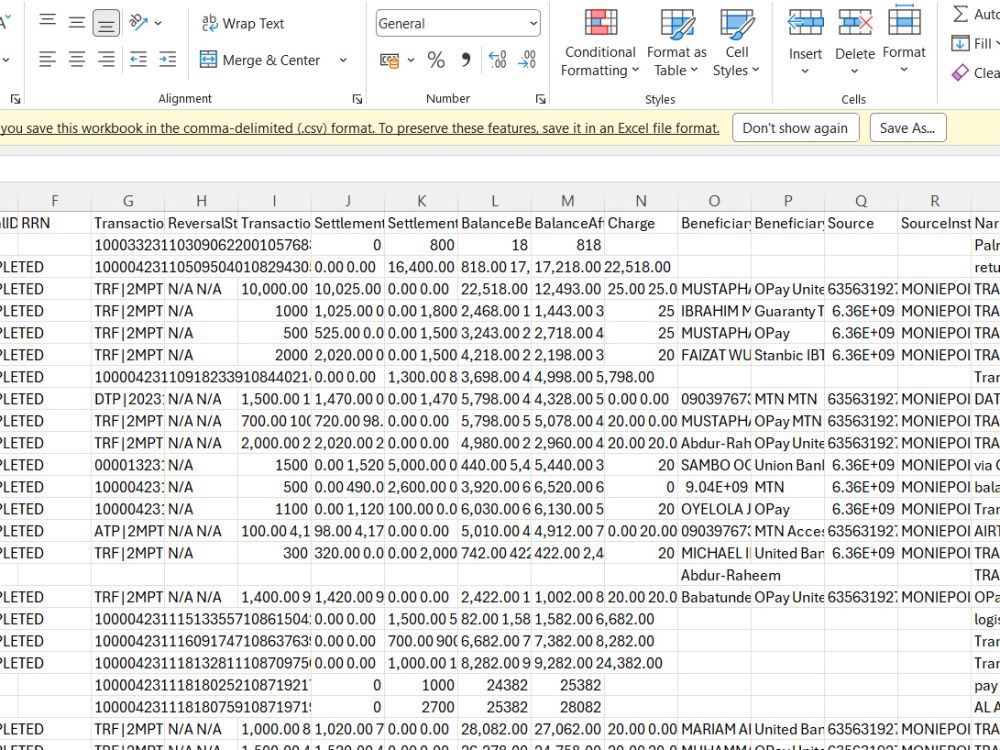This screenshot has width=1000, height=750.
Task: Toggle center horizontal alignment
Action: [x=76, y=59]
